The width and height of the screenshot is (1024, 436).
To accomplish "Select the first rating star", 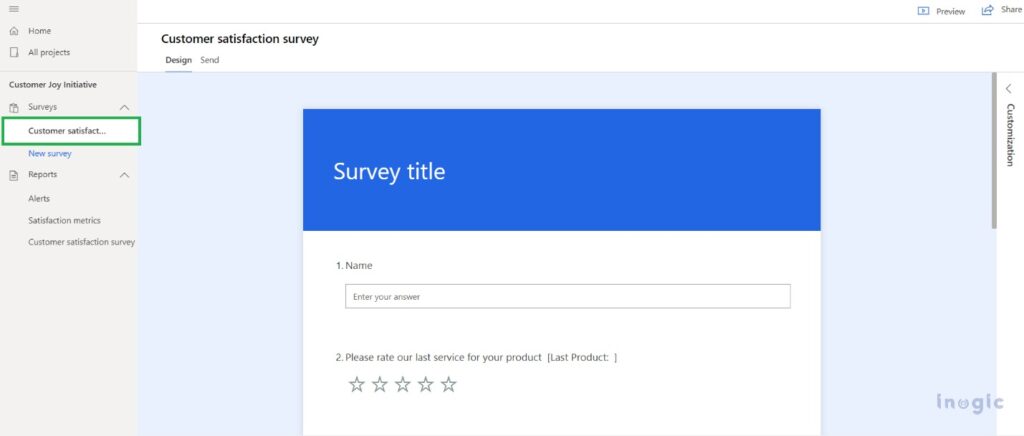I will [x=356, y=384].
